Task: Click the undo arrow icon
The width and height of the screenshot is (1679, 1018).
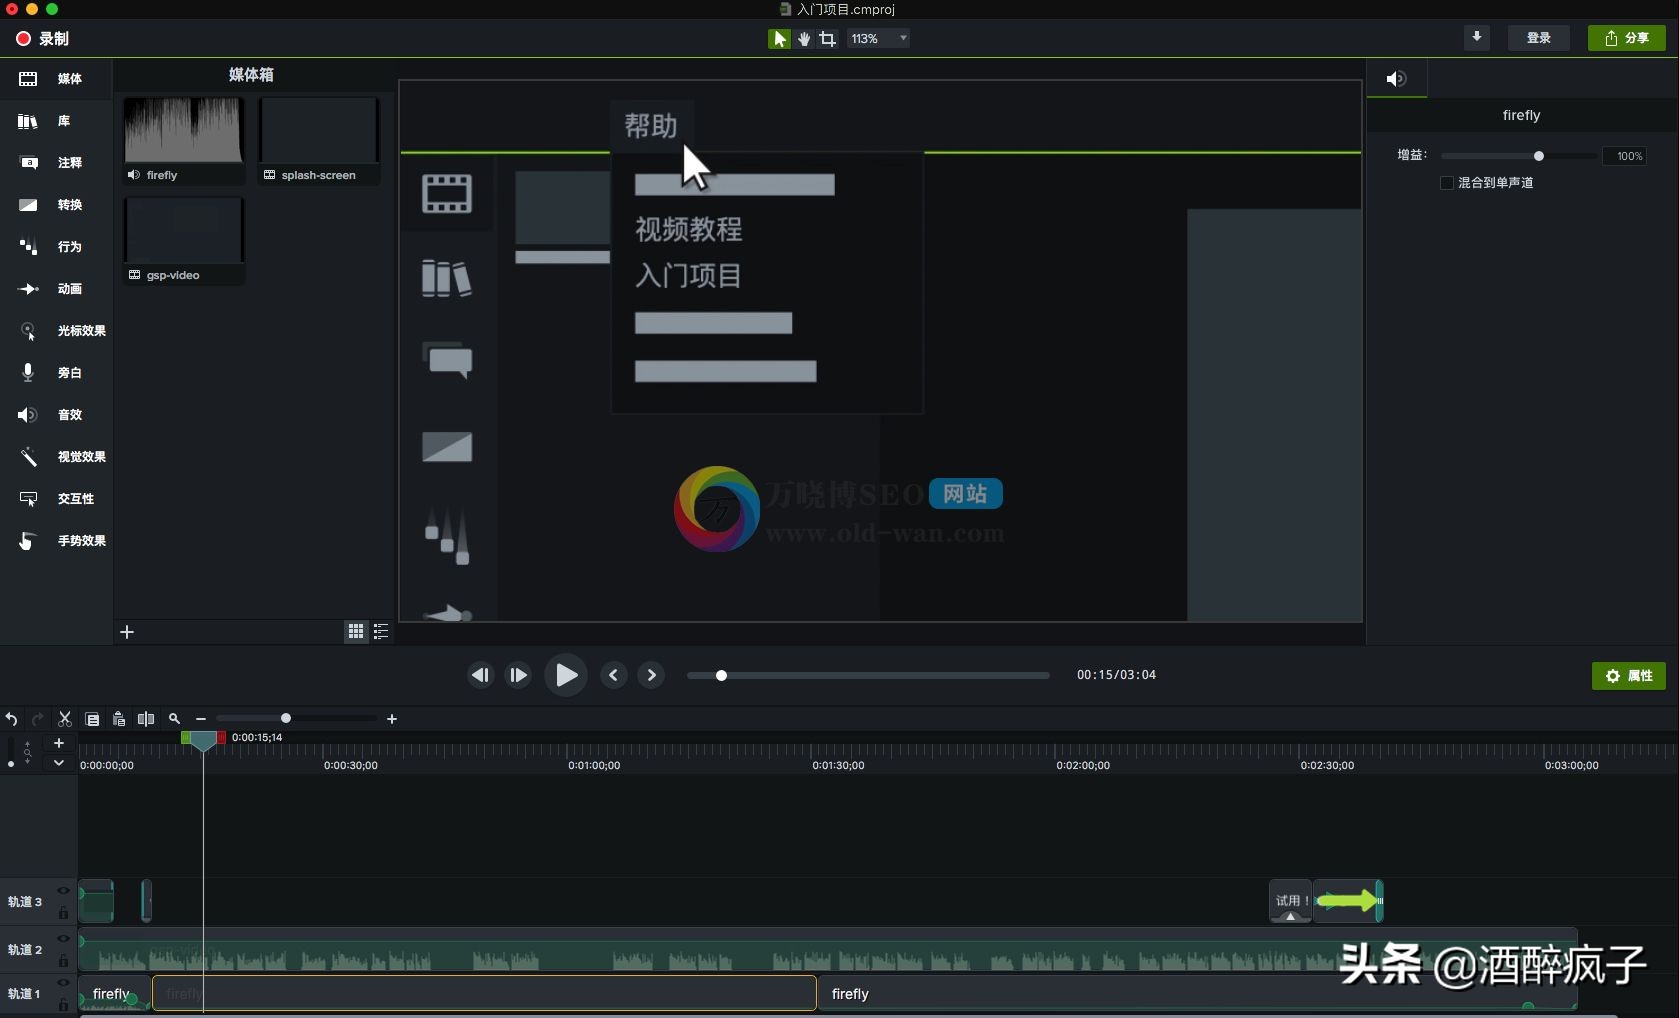Action: [x=12, y=719]
